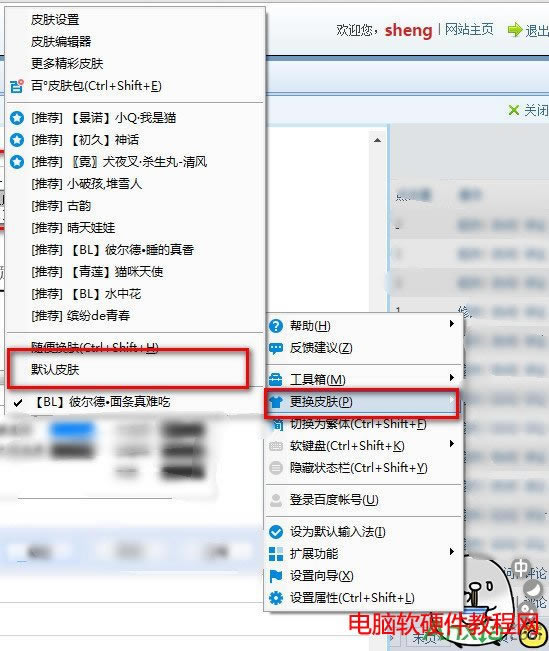Open 皮肤设置 menu entry

click(55, 20)
